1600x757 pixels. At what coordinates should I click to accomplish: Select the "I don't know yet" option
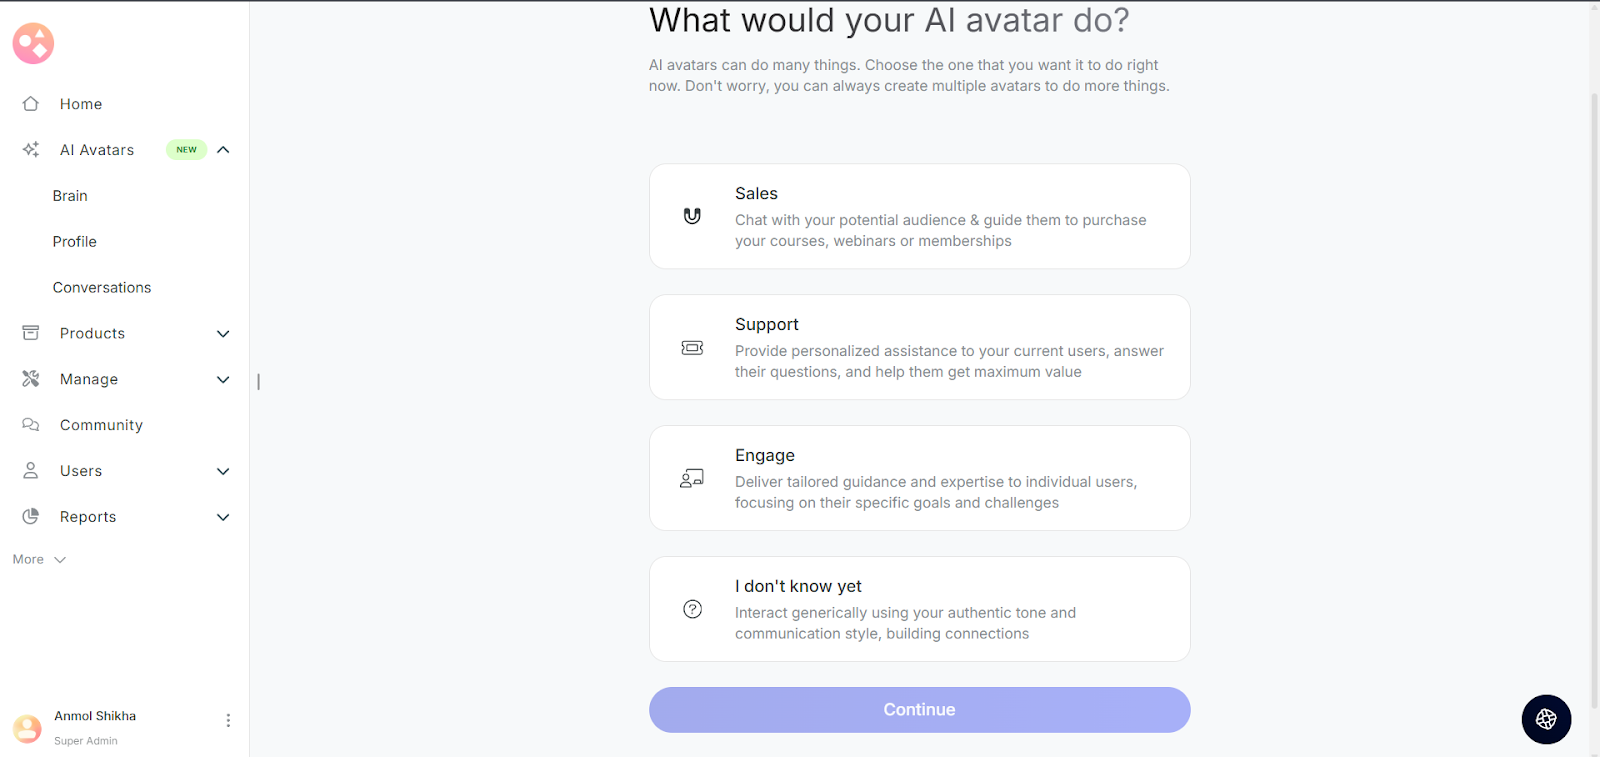pos(919,609)
